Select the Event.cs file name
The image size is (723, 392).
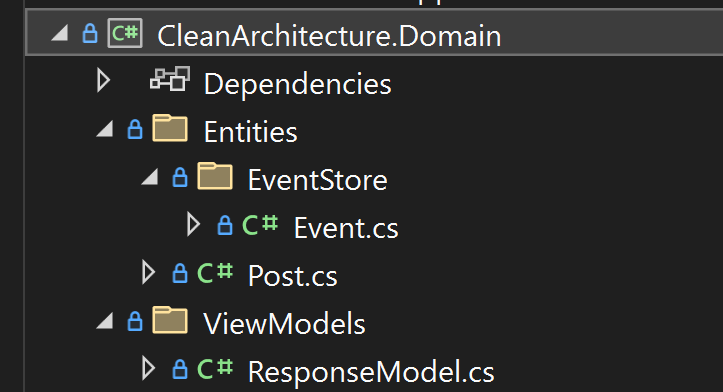(346, 228)
